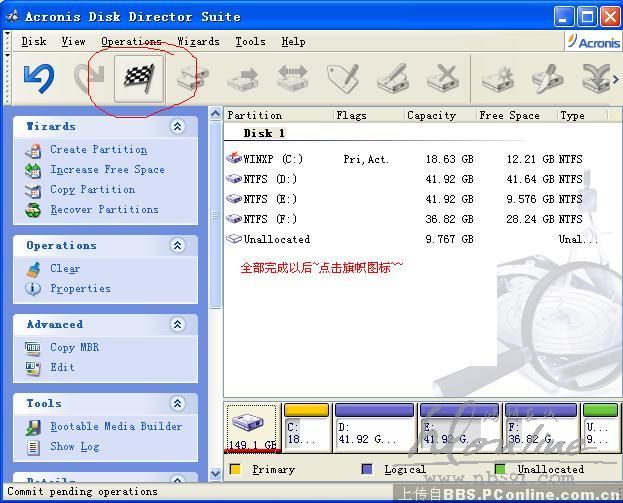Select the D: partition block in disk map
Image resolution: width=623 pixels, height=503 pixels.
[x=374, y=428]
